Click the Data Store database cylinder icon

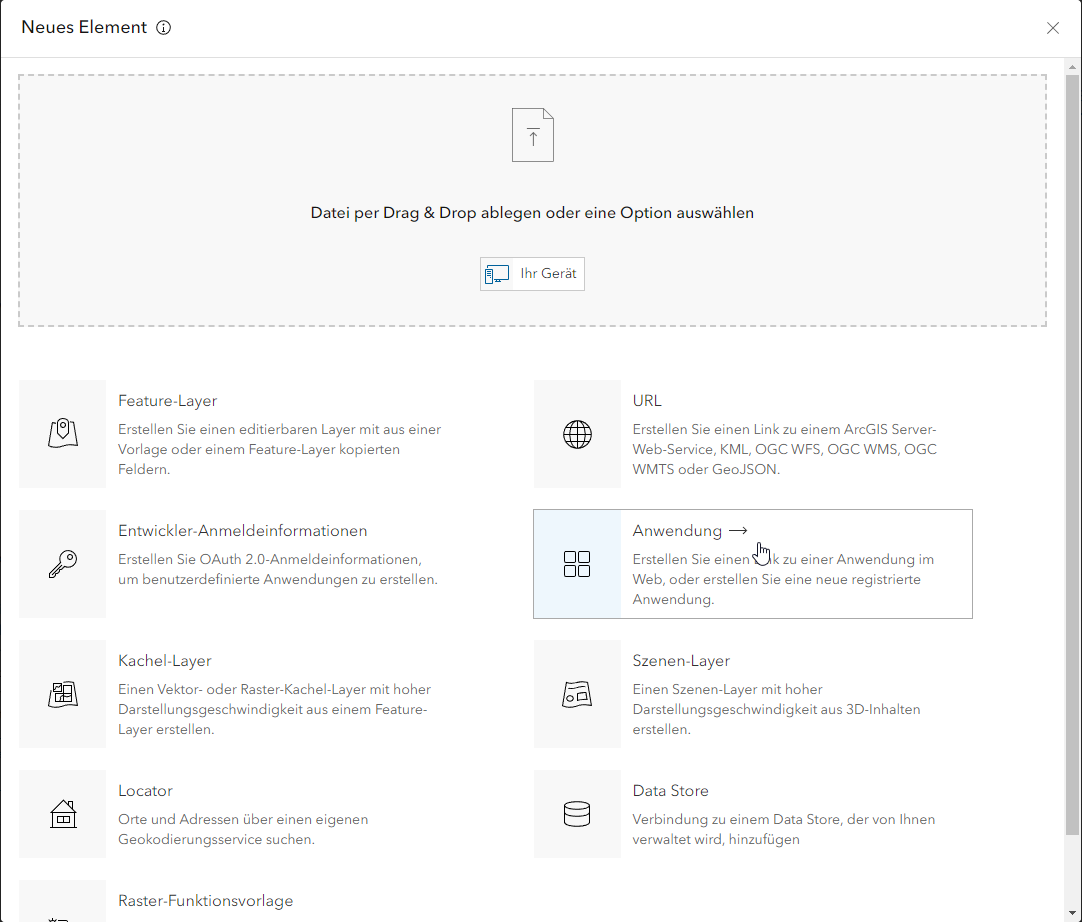[x=577, y=814]
